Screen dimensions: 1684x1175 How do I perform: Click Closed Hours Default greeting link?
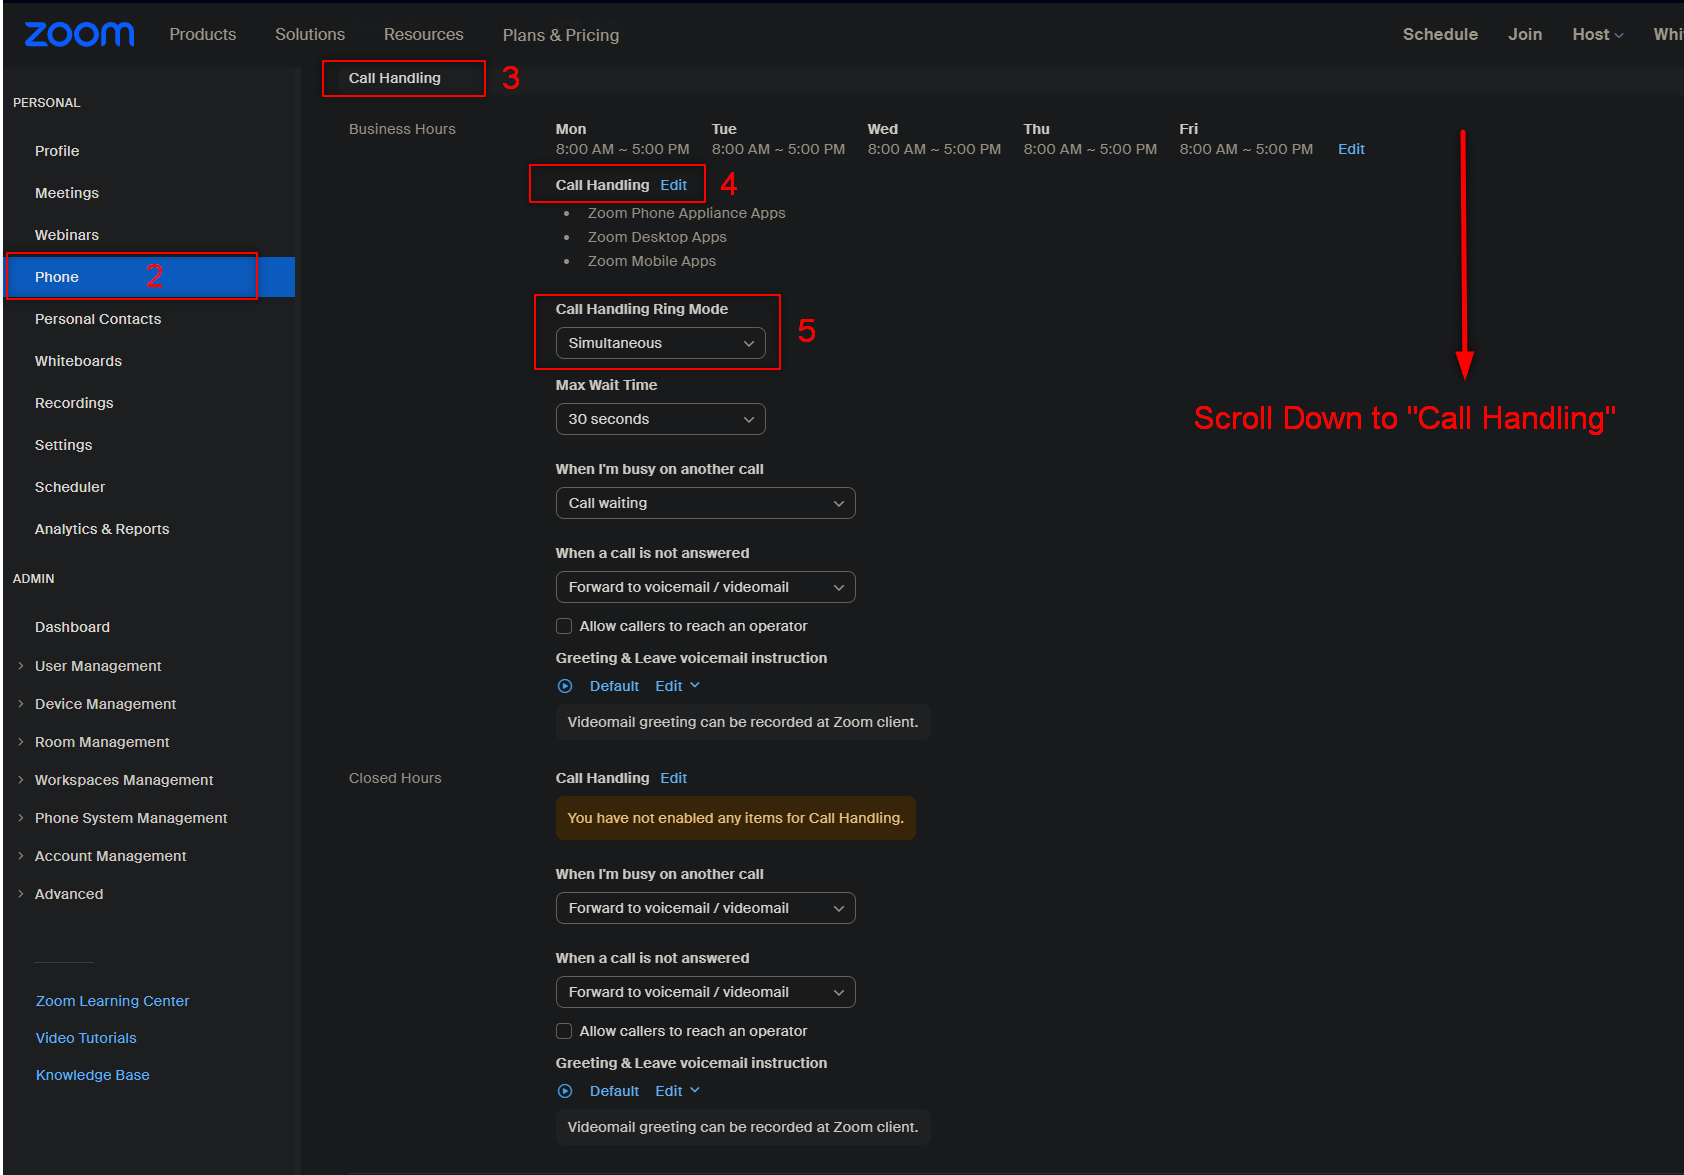(x=614, y=1091)
